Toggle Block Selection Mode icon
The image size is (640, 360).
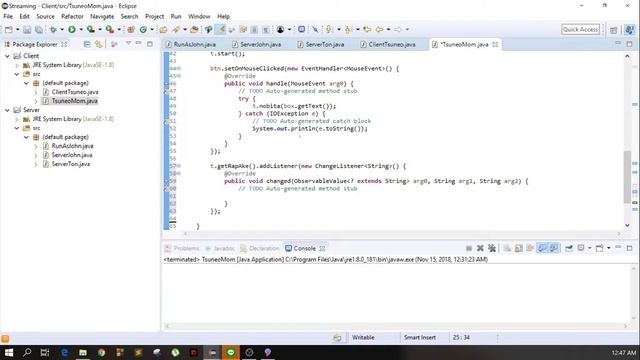pos(254,29)
